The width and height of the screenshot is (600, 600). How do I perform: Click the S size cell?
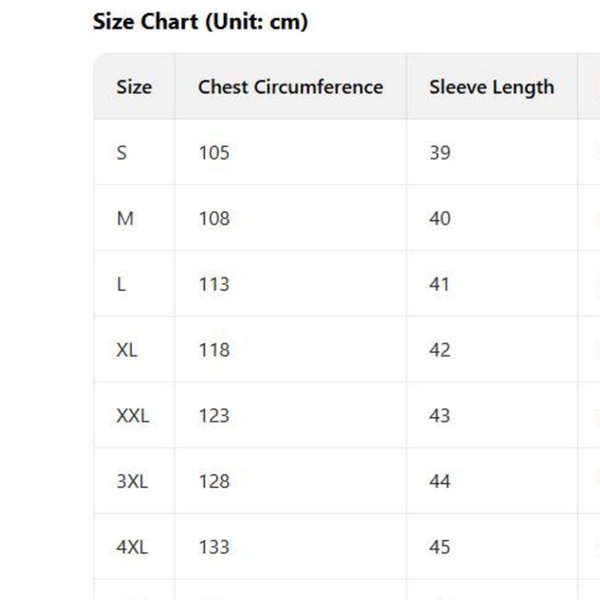(122, 153)
